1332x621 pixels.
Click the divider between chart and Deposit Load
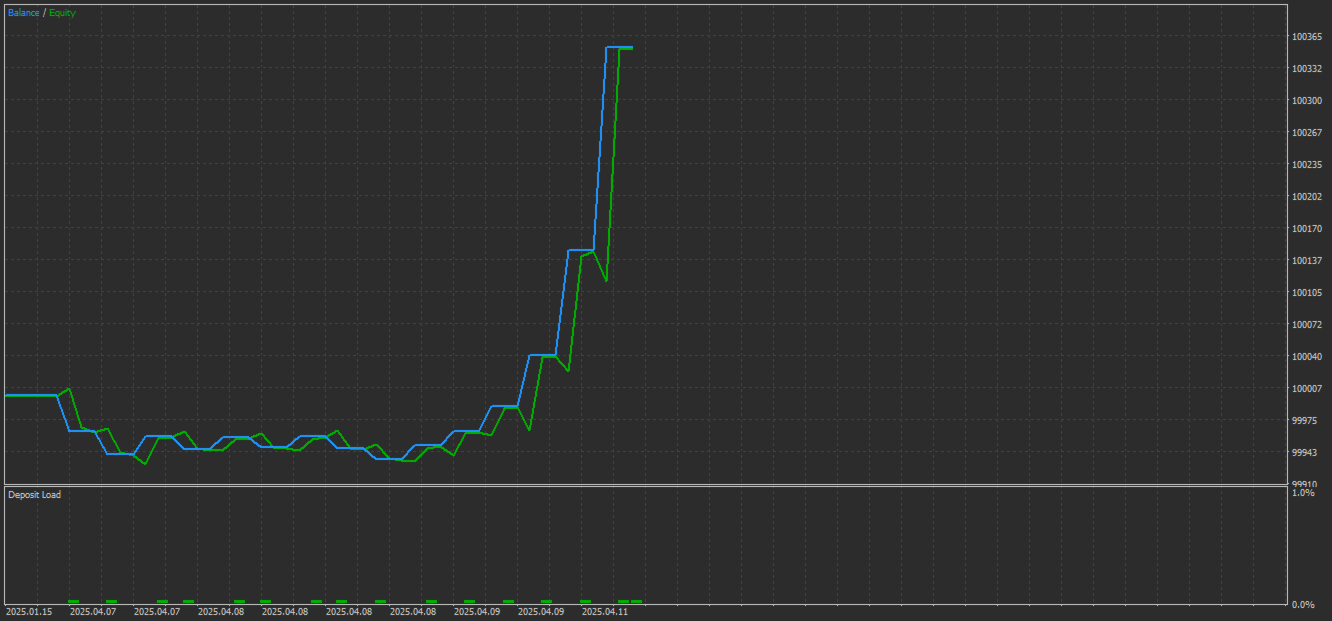pyautogui.click(x=645, y=485)
